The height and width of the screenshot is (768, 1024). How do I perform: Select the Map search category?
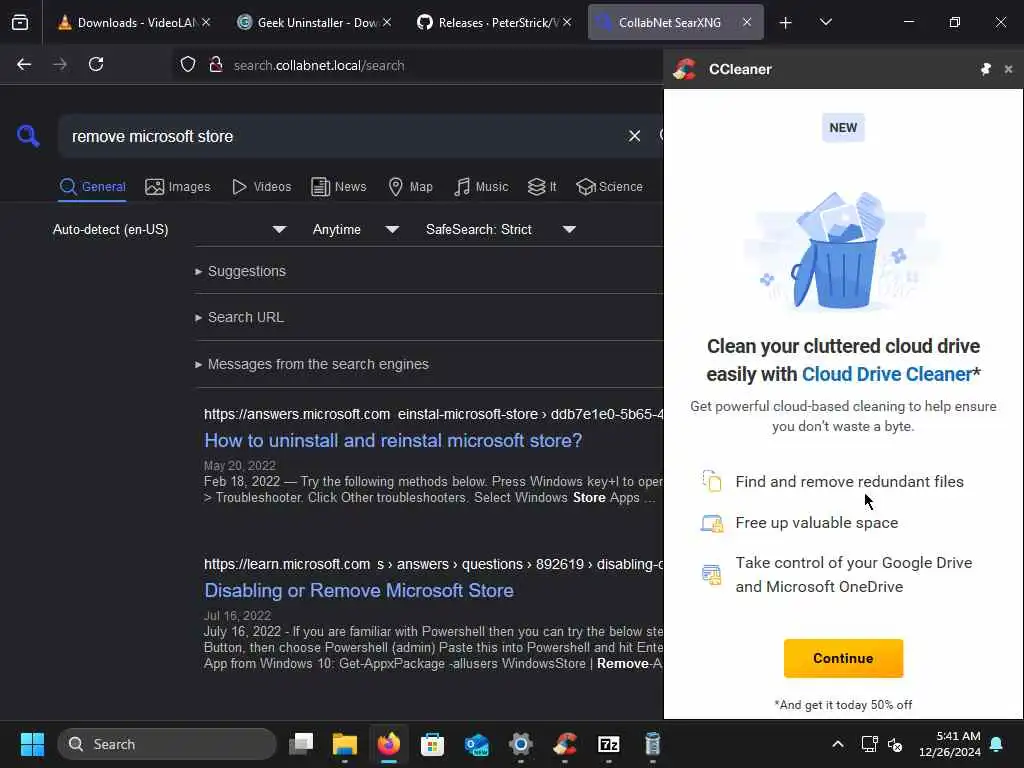tap(411, 187)
